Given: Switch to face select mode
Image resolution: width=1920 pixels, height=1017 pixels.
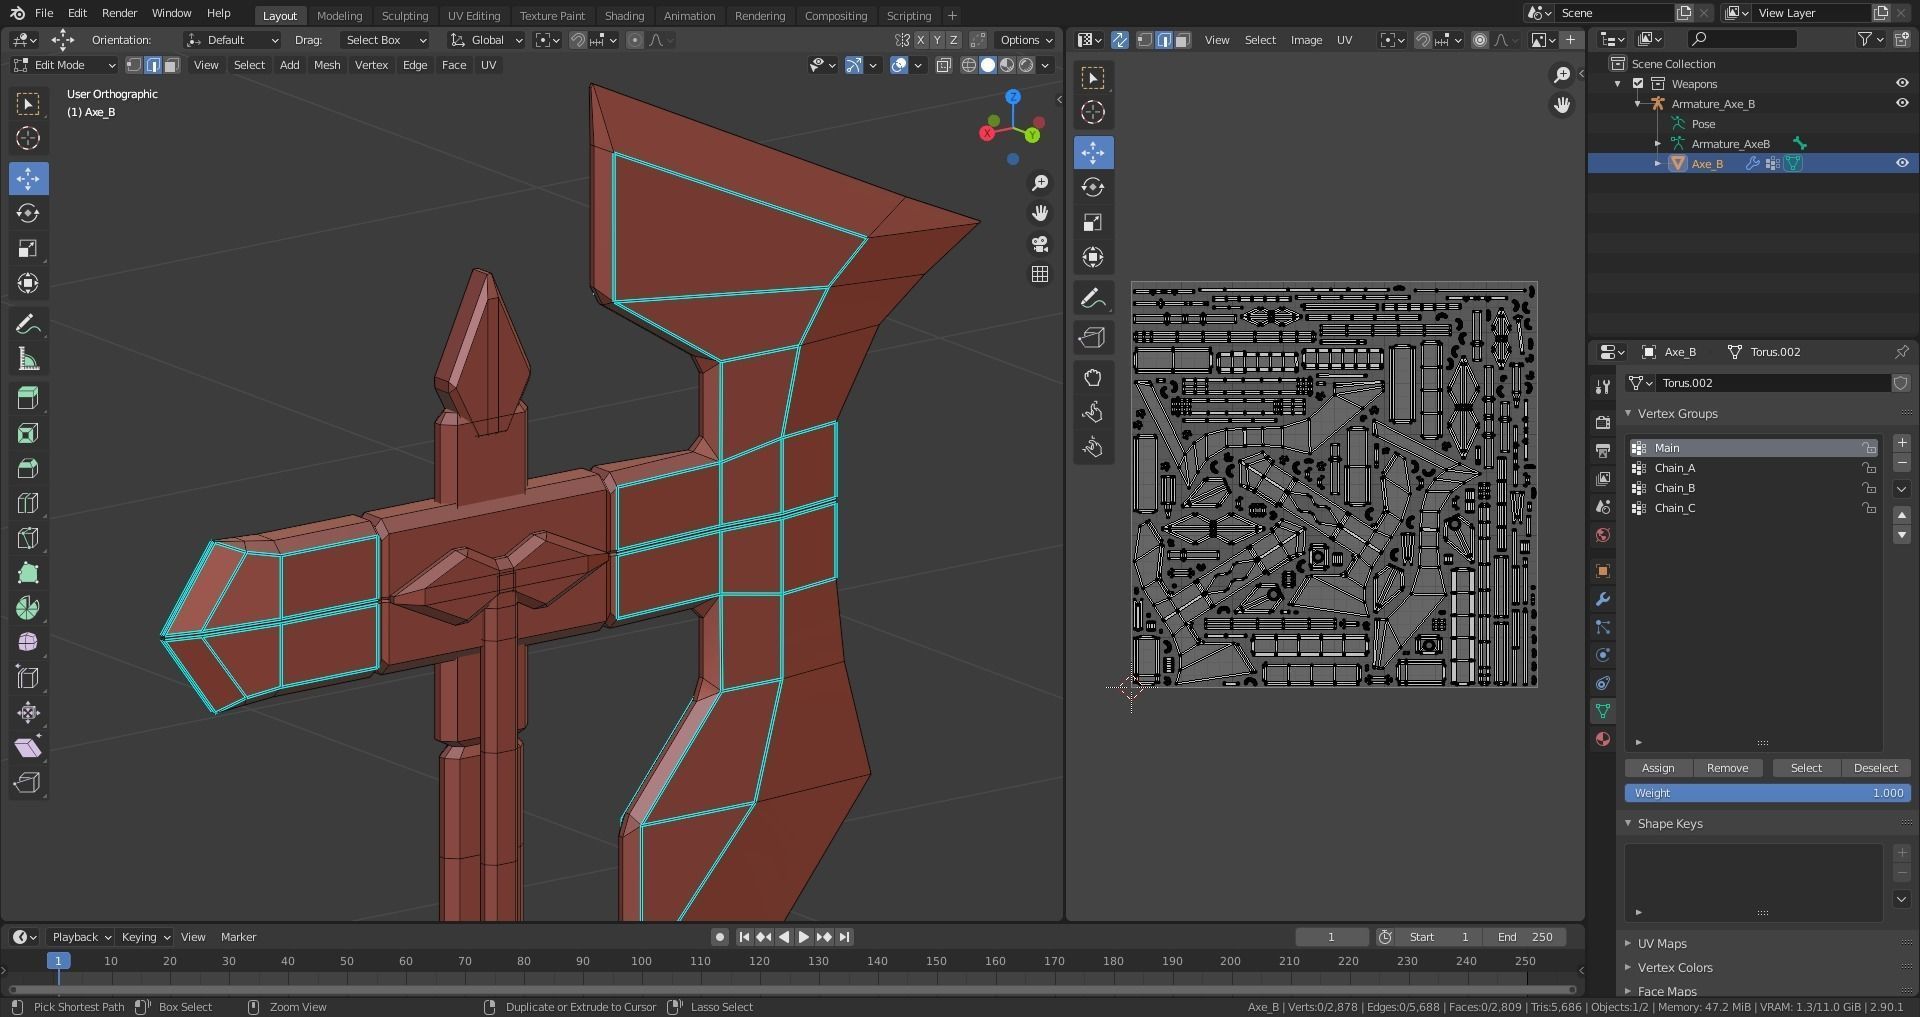Looking at the screenshot, I should click(172, 65).
